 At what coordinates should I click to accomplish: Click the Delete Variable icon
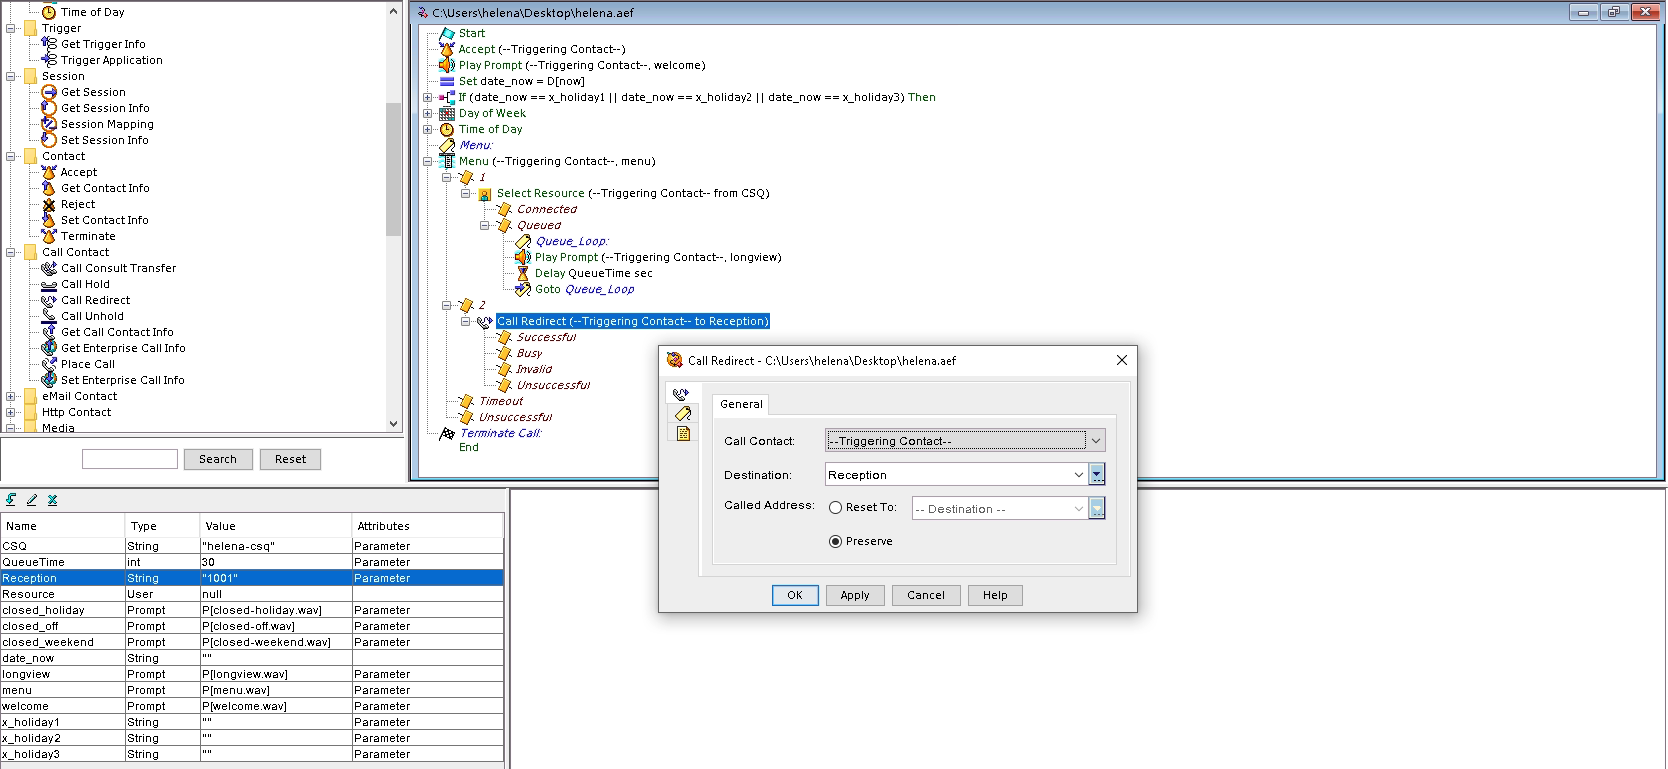point(52,500)
